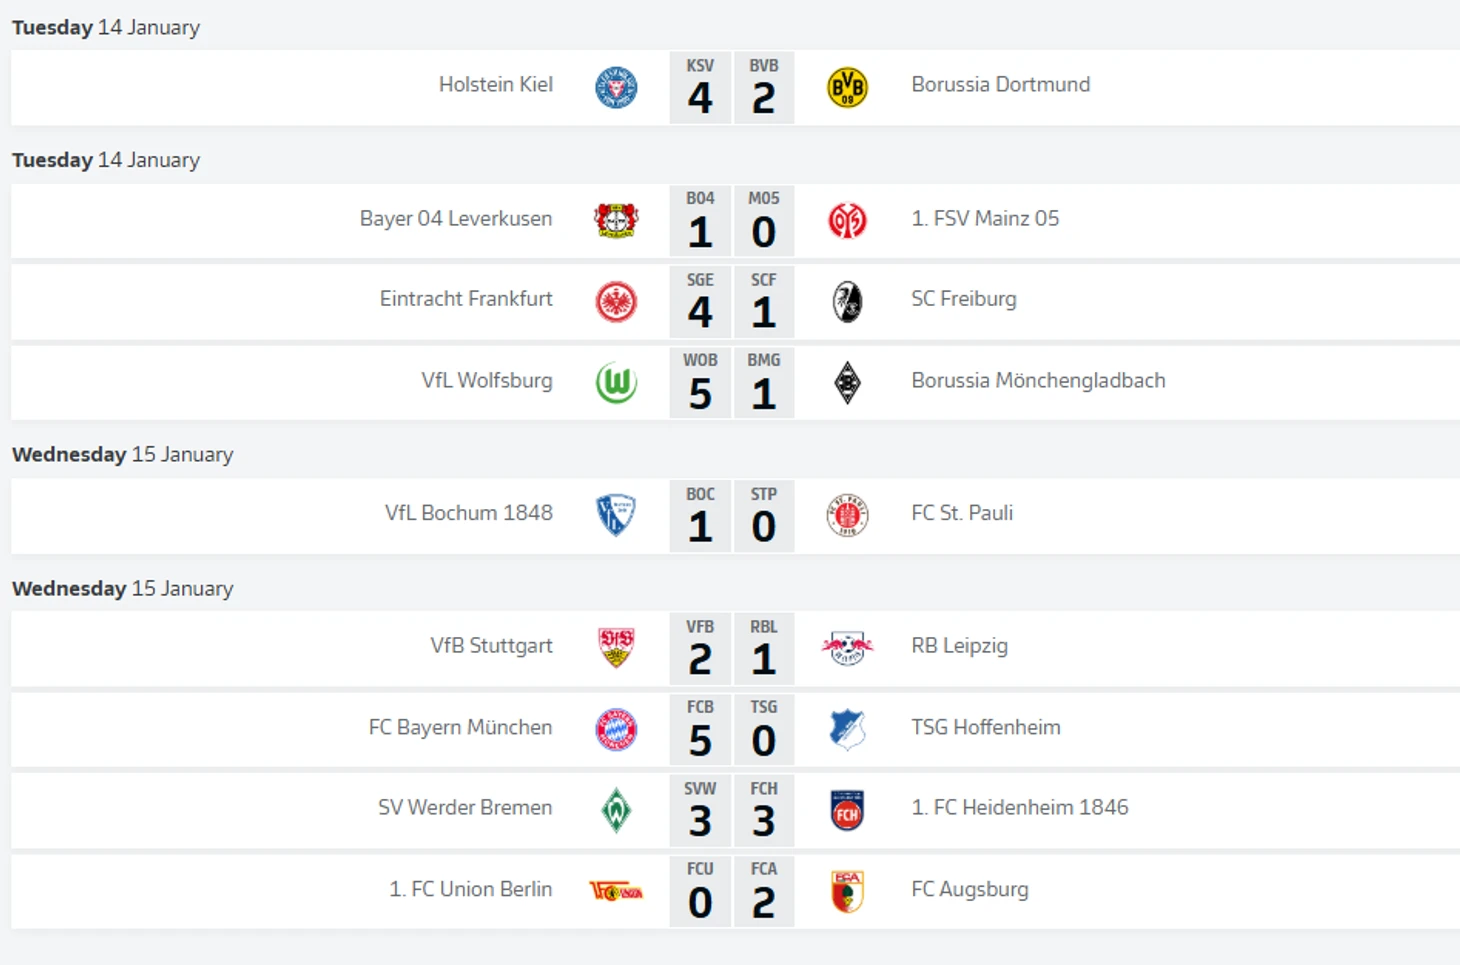Screen dimensions: 1460x965
Task: Open the 1. FC Heidenheim 1846 link
Action: (x=1019, y=807)
